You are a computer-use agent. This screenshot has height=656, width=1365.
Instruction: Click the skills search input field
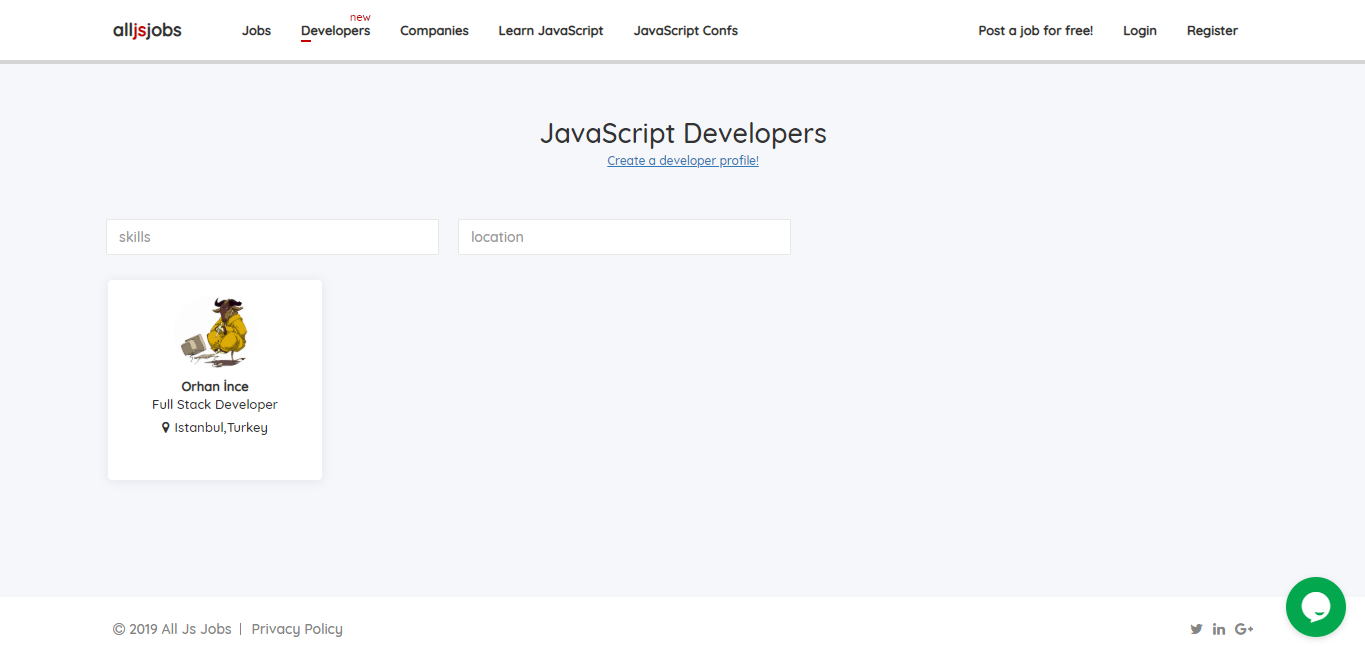[272, 237]
